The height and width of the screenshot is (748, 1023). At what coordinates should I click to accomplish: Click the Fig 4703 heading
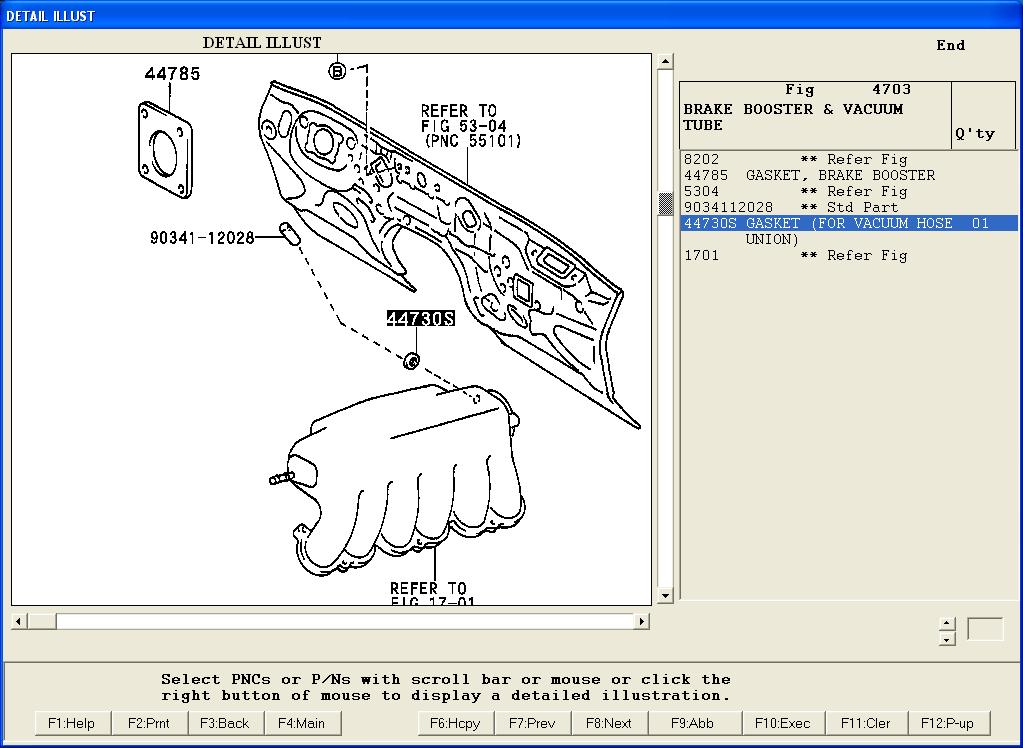tap(847, 89)
